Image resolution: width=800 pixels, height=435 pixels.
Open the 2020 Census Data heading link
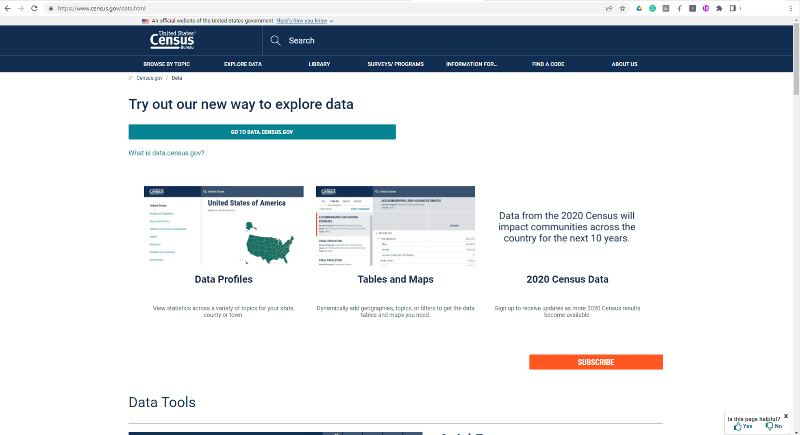567,279
